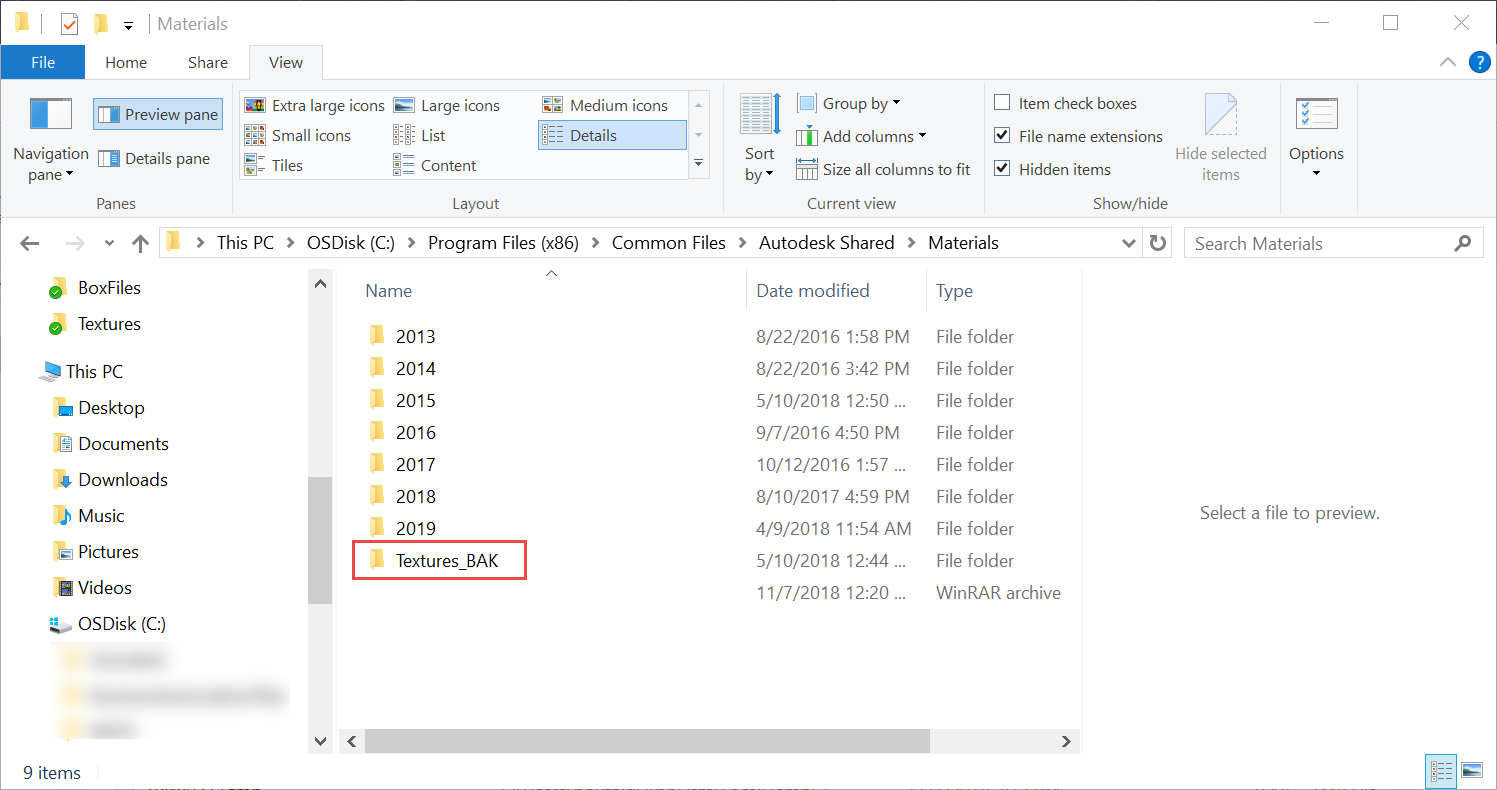Select BoxFiles in navigation pane
The width and height of the screenshot is (1497, 790).
[109, 288]
